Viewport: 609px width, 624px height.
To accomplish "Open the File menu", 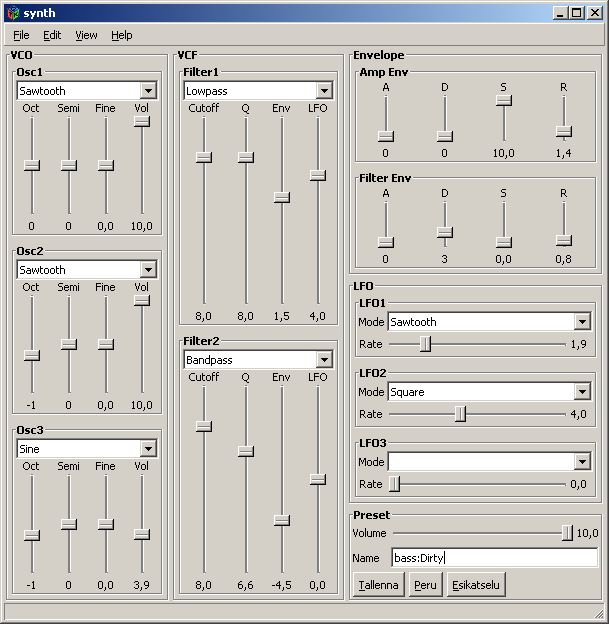I will 21,35.
